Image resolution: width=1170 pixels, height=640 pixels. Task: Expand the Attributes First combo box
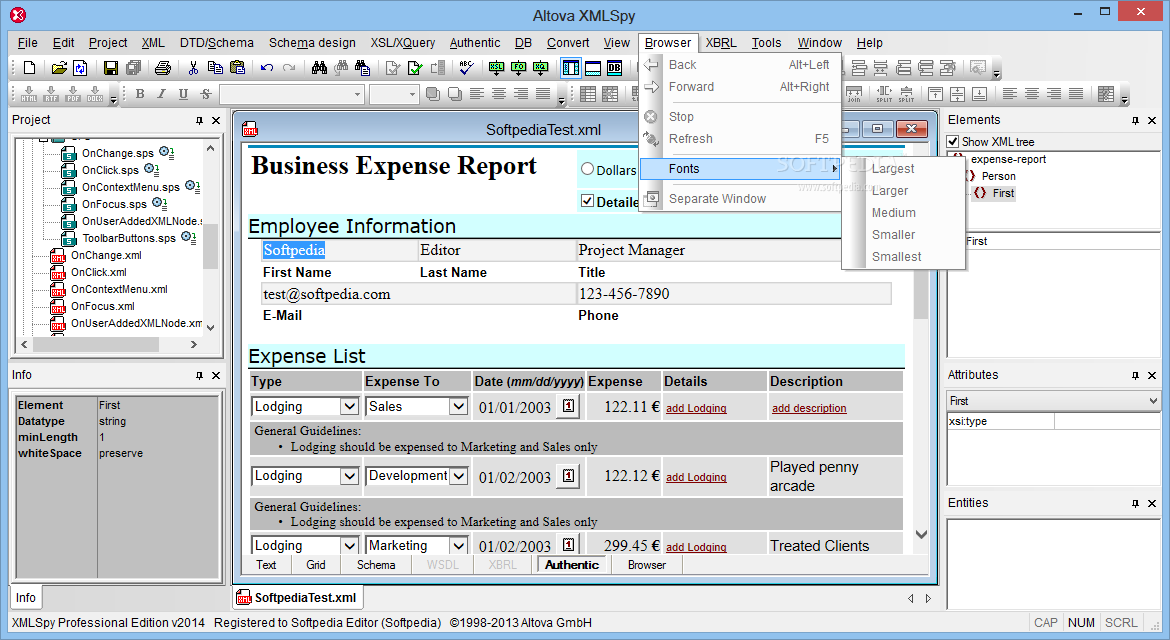[1153, 401]
